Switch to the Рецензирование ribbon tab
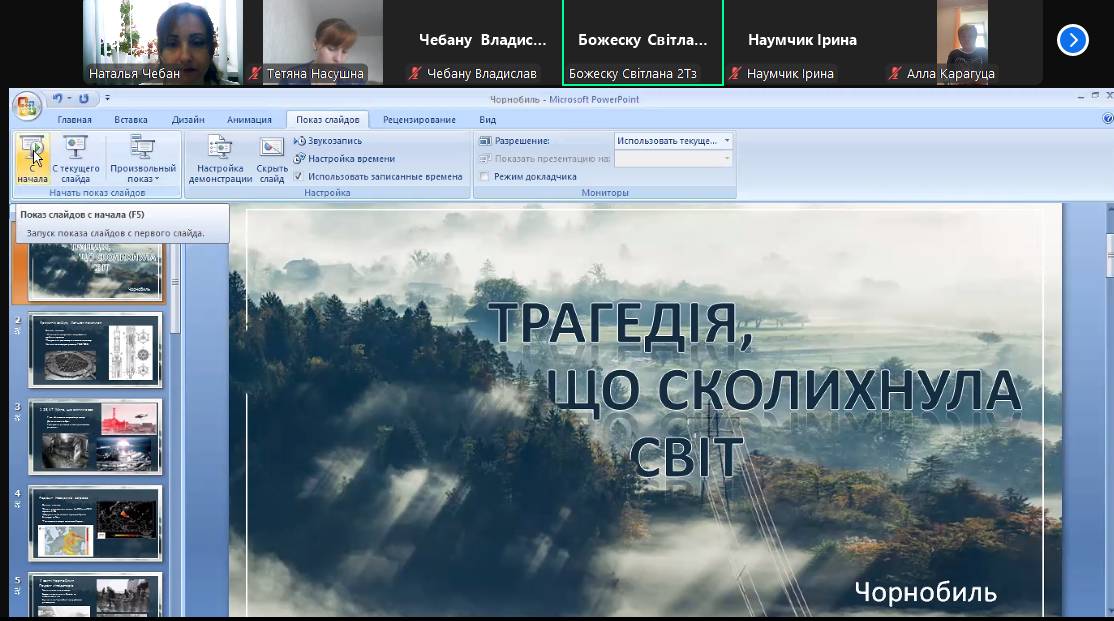The image size is (1114, 621). (x=419, y=119)
